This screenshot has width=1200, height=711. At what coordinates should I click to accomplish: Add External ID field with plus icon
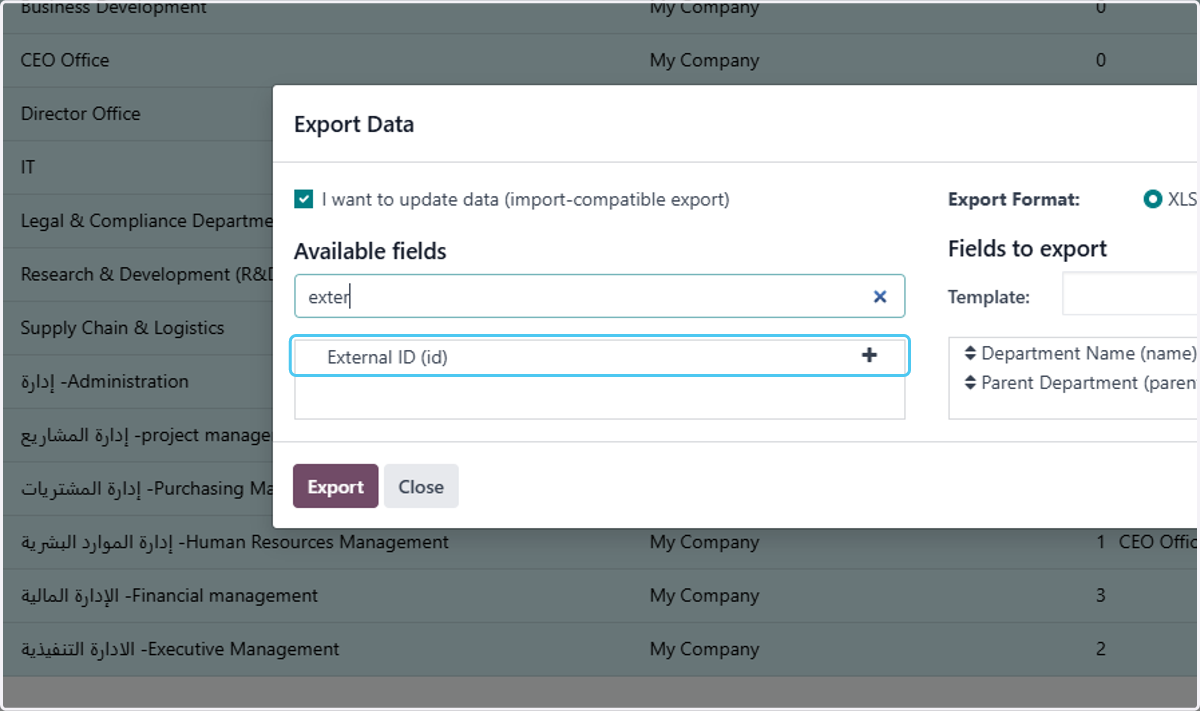pyautogui.click(x=869, y=355)
